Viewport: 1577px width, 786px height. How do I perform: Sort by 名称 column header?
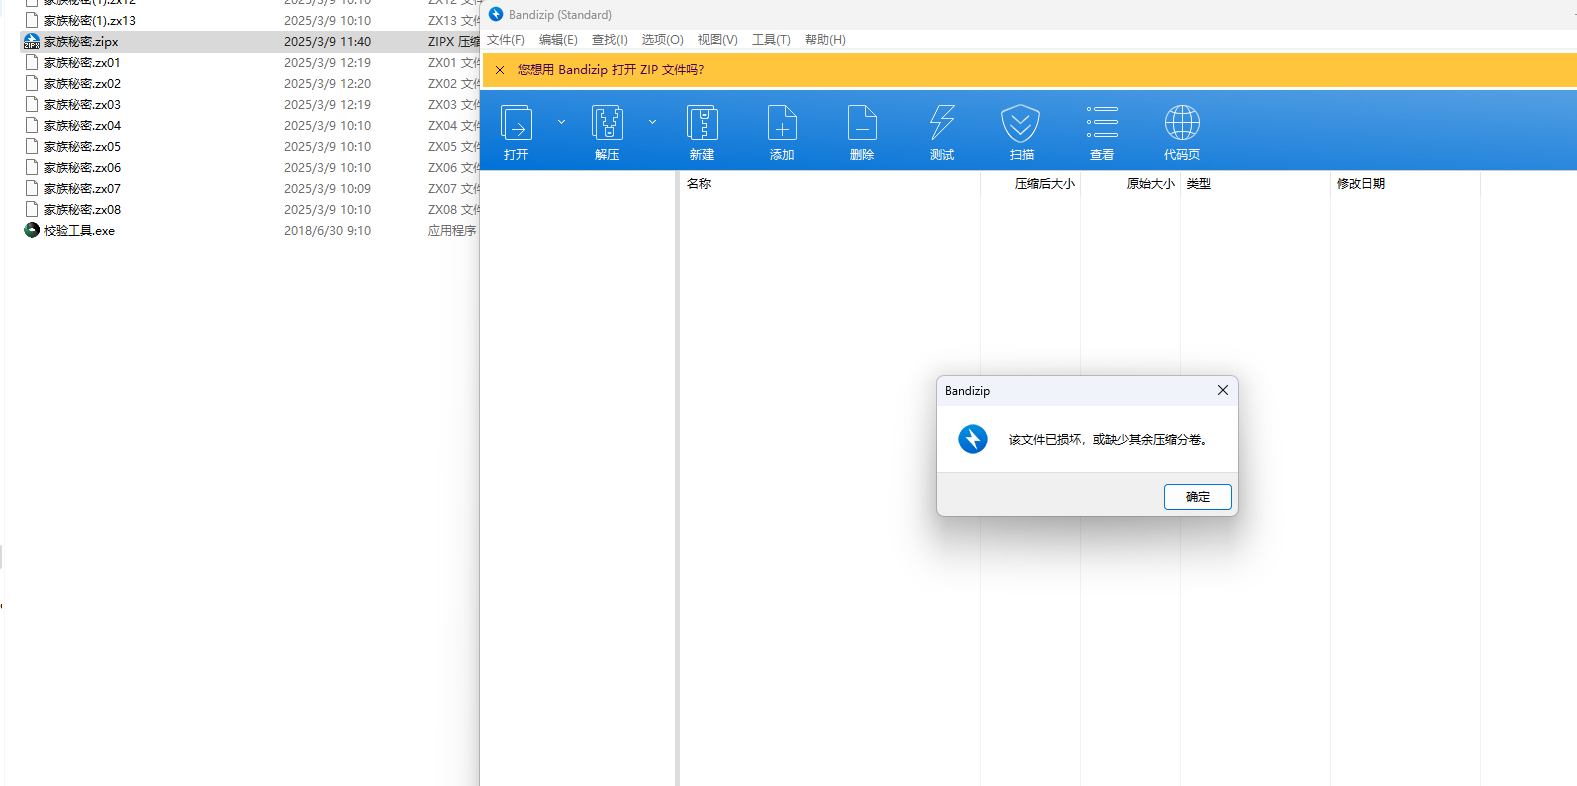[x=699, y=184]
